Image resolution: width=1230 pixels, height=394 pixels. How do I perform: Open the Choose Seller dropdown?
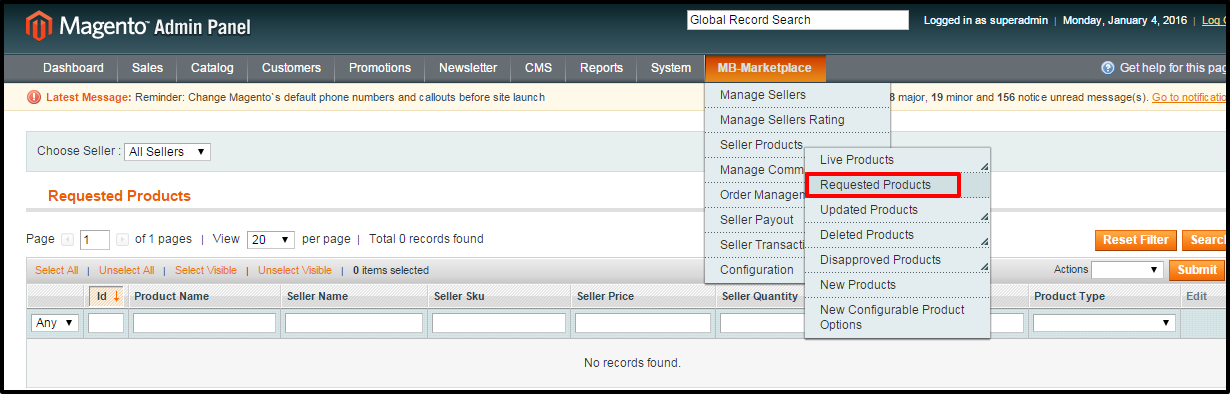[x=167, y=152]
